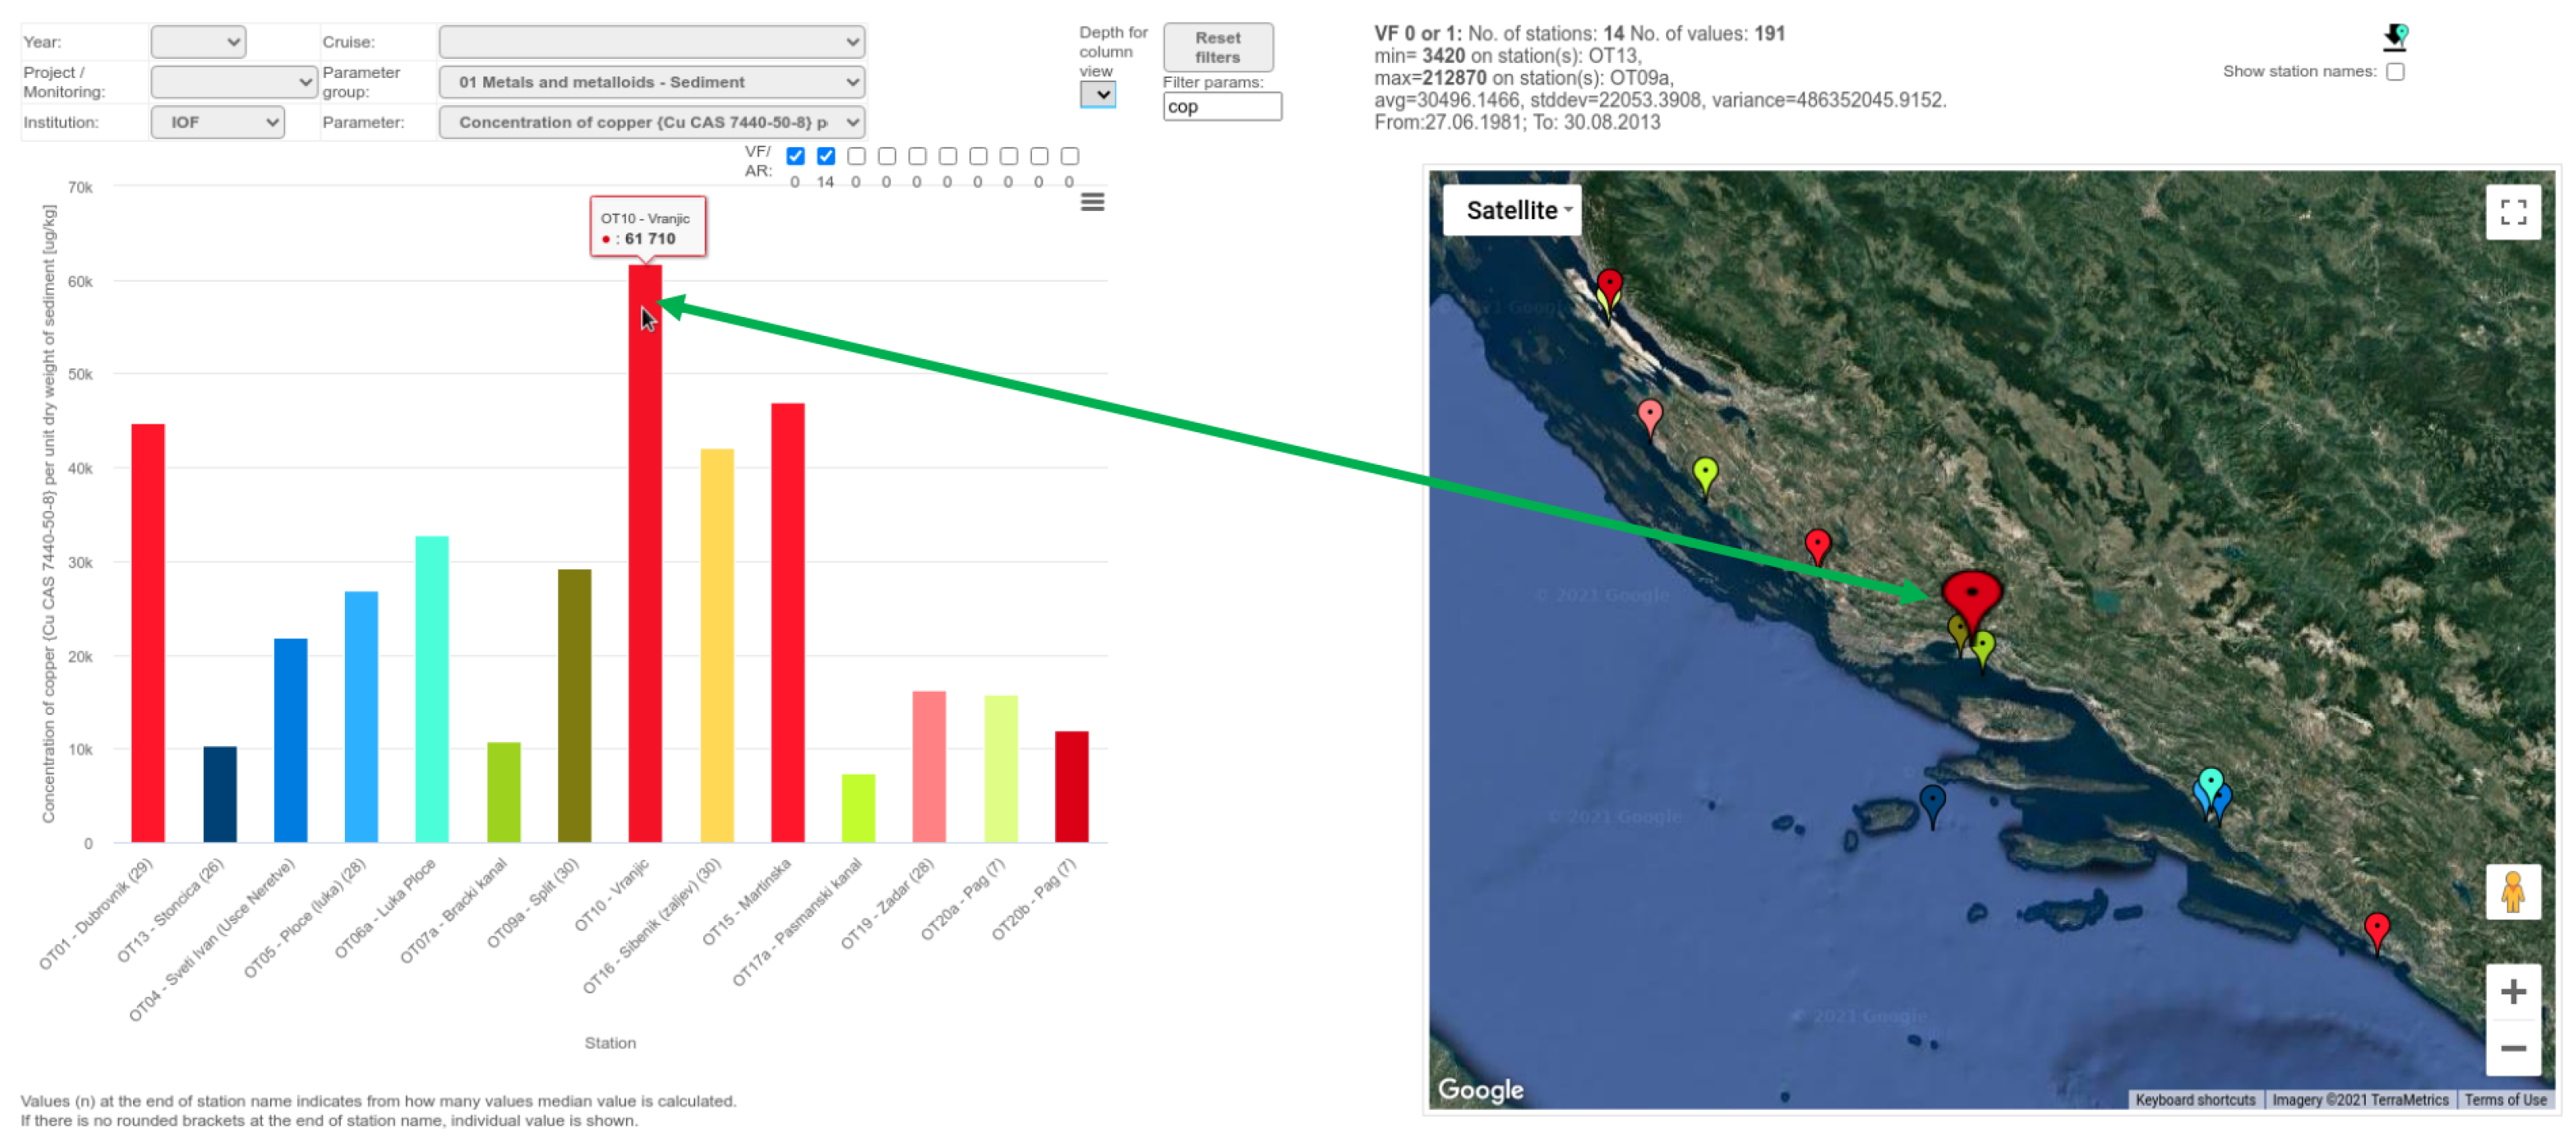Screen dimensions: 2576x1140
Task: Expand the Parameter group dropdown
Action: [x=651, y=82]
